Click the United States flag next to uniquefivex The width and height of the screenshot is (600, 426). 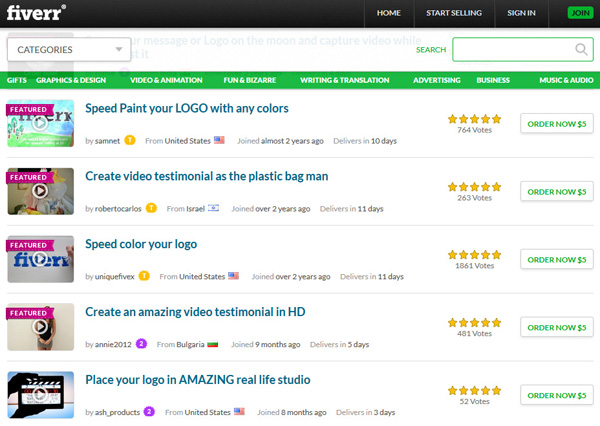[233, 276]
